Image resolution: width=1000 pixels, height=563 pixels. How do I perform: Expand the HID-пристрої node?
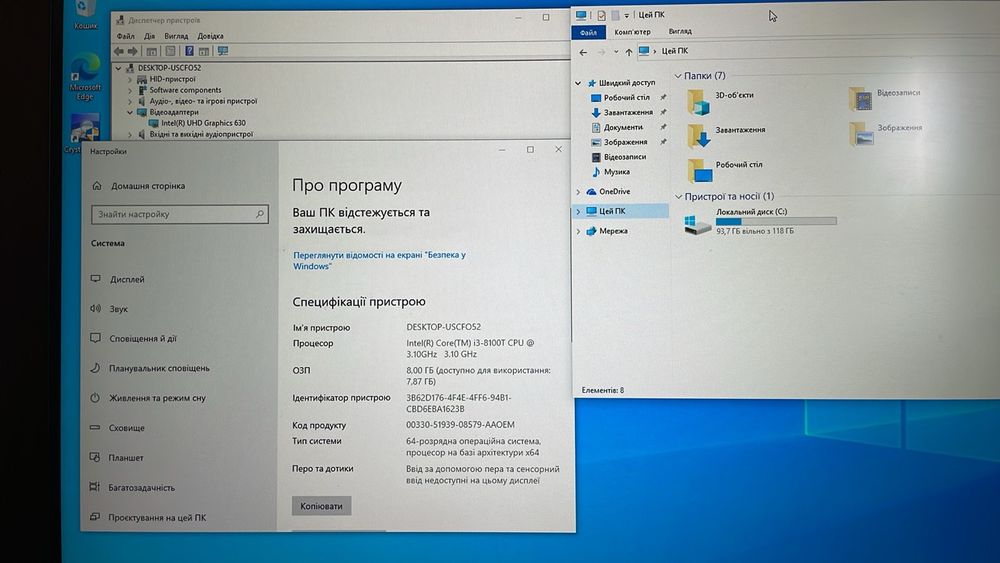(129, 79)
